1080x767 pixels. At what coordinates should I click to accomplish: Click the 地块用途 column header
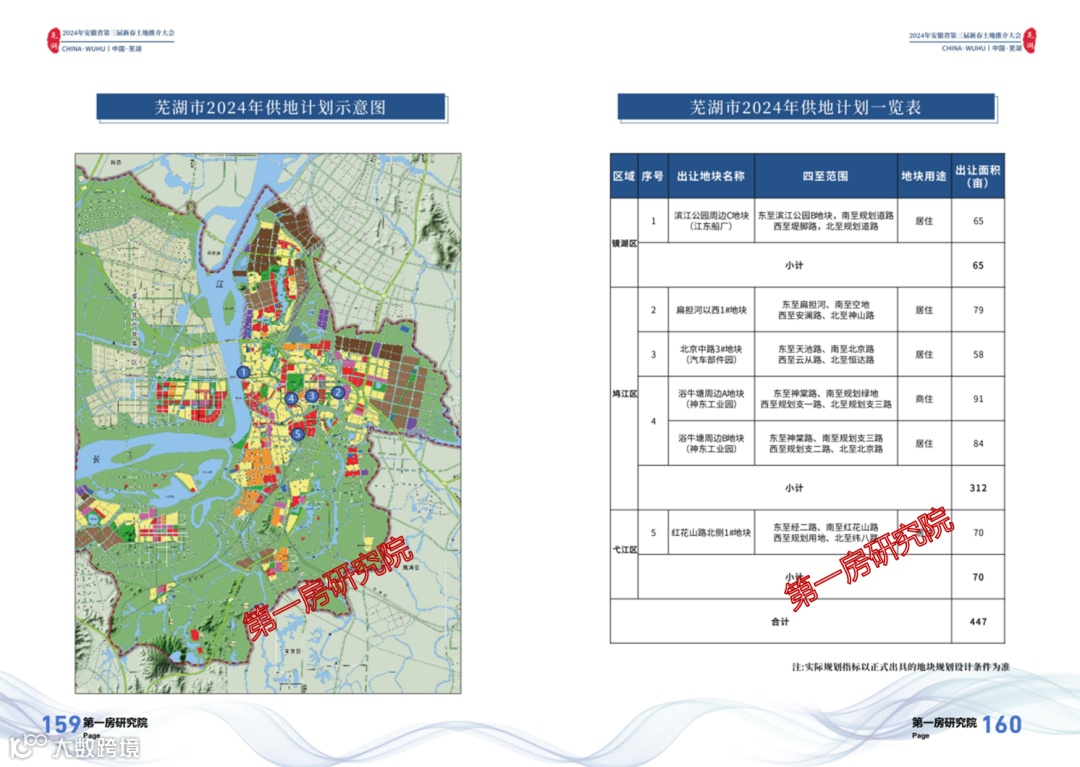[924, 176]
